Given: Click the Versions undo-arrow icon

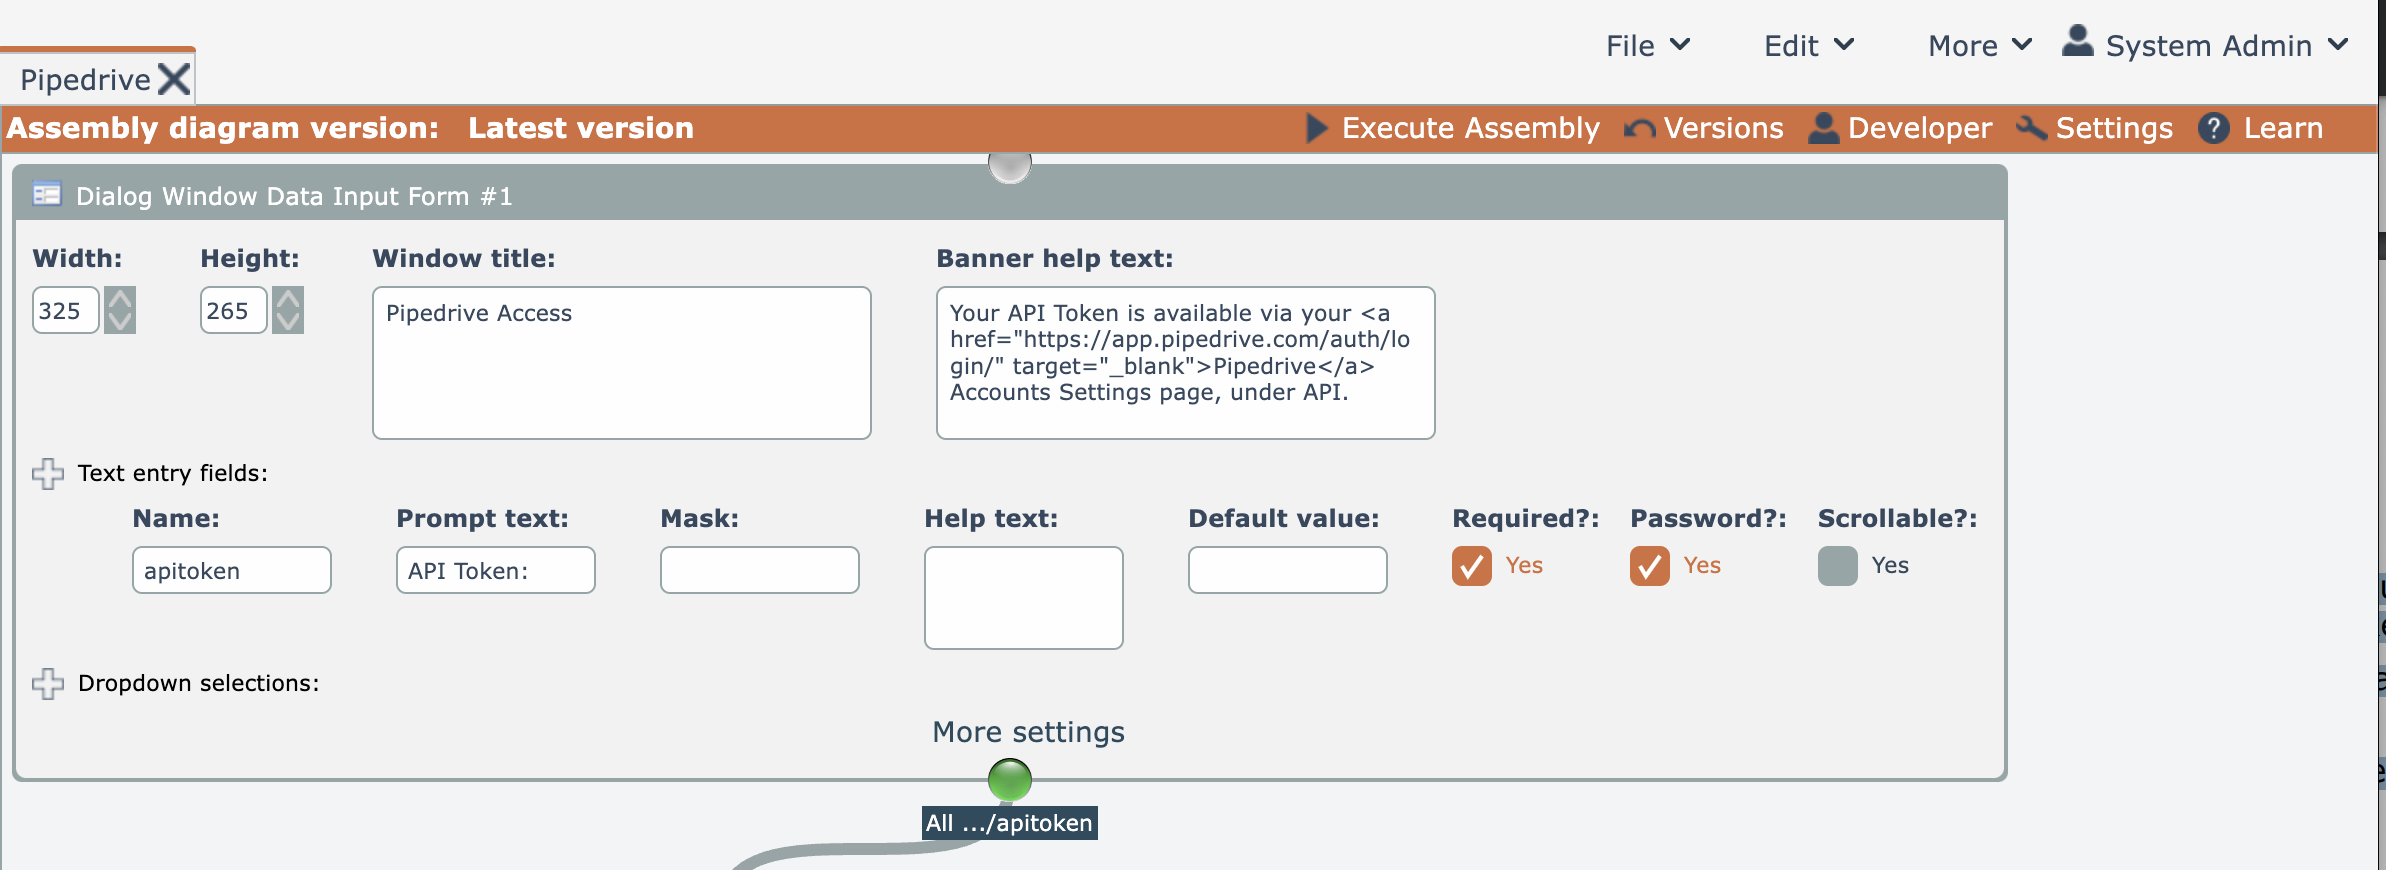Looking at the screenshot, I should click(x=1639, y=129).
